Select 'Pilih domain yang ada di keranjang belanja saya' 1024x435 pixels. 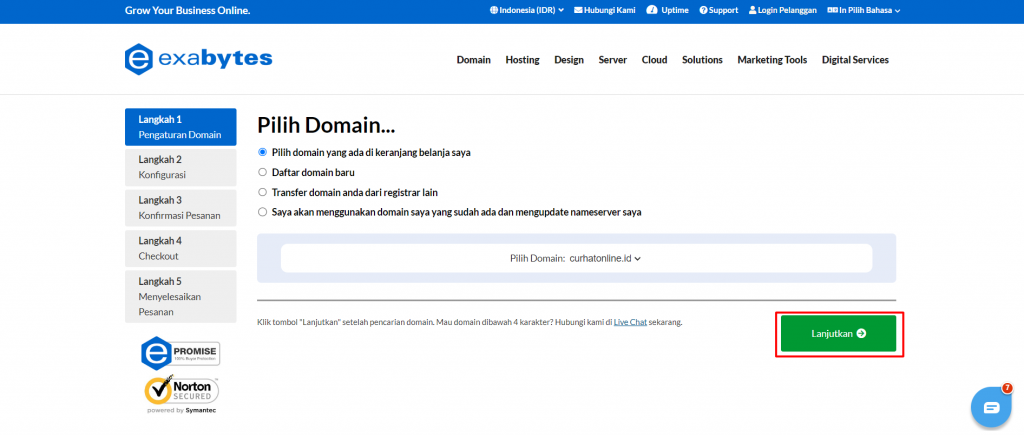263,152
